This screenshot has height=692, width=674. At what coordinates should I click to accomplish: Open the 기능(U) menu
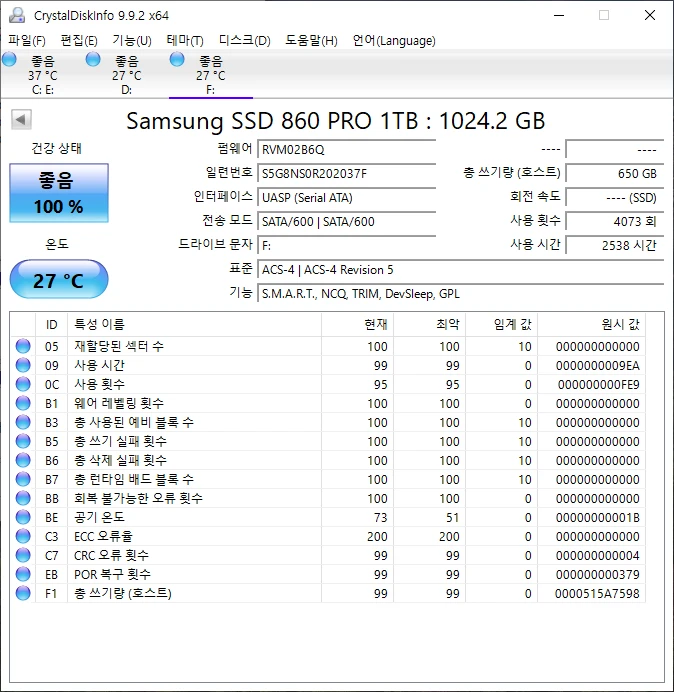(132, 41)
